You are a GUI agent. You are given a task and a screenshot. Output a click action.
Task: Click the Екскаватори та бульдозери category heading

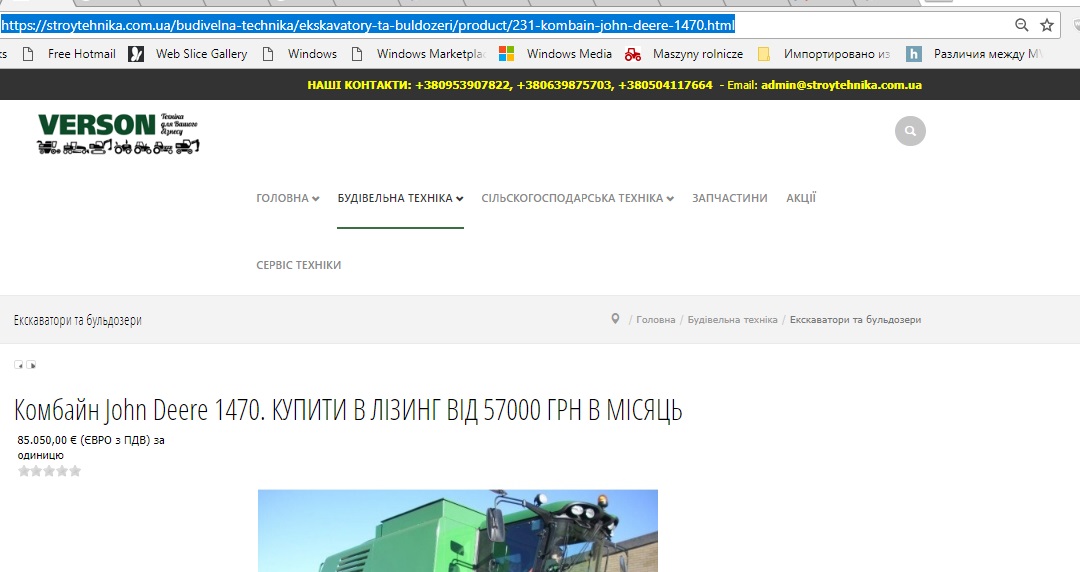pyautogui.click(x=78, y=320)
